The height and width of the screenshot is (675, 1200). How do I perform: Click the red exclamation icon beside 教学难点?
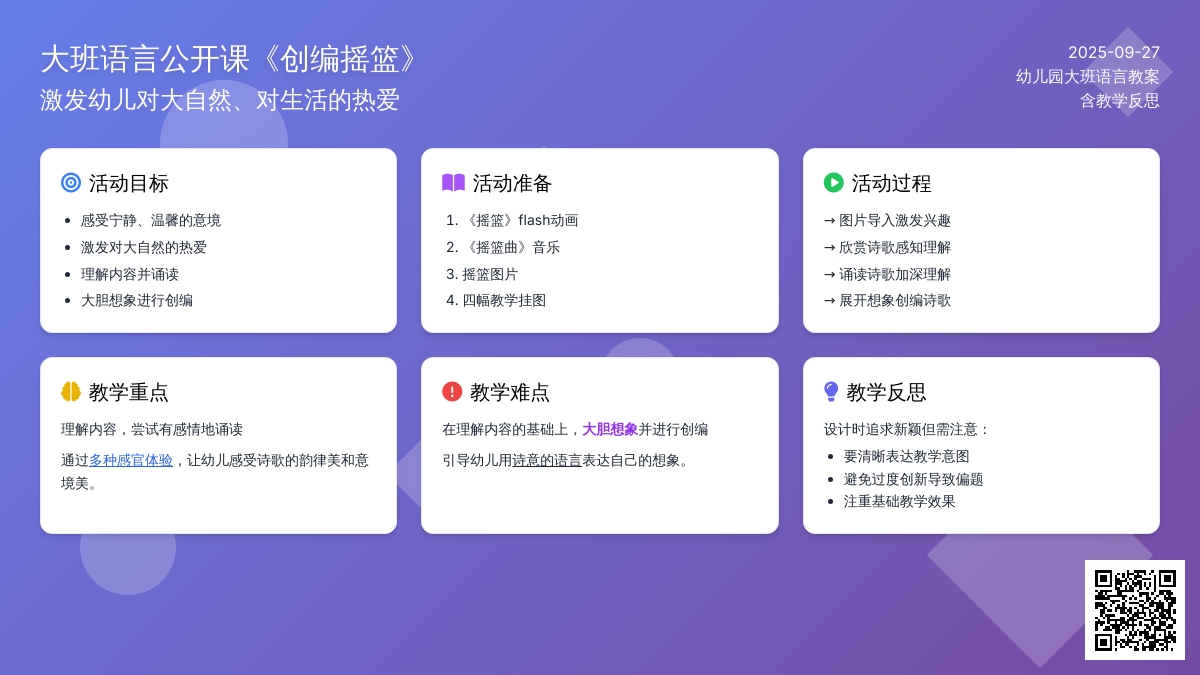click(452, 392)
